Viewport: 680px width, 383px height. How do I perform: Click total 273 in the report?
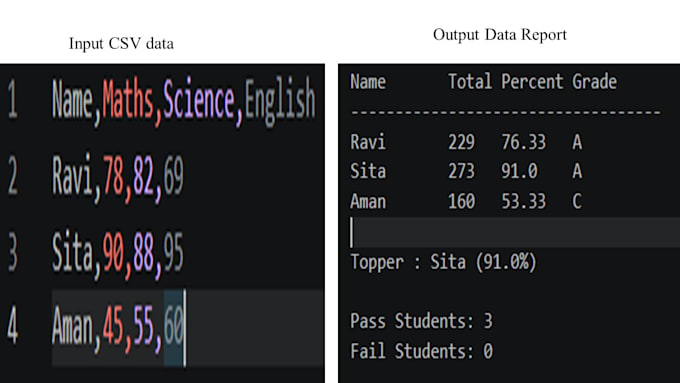(461, 171)
